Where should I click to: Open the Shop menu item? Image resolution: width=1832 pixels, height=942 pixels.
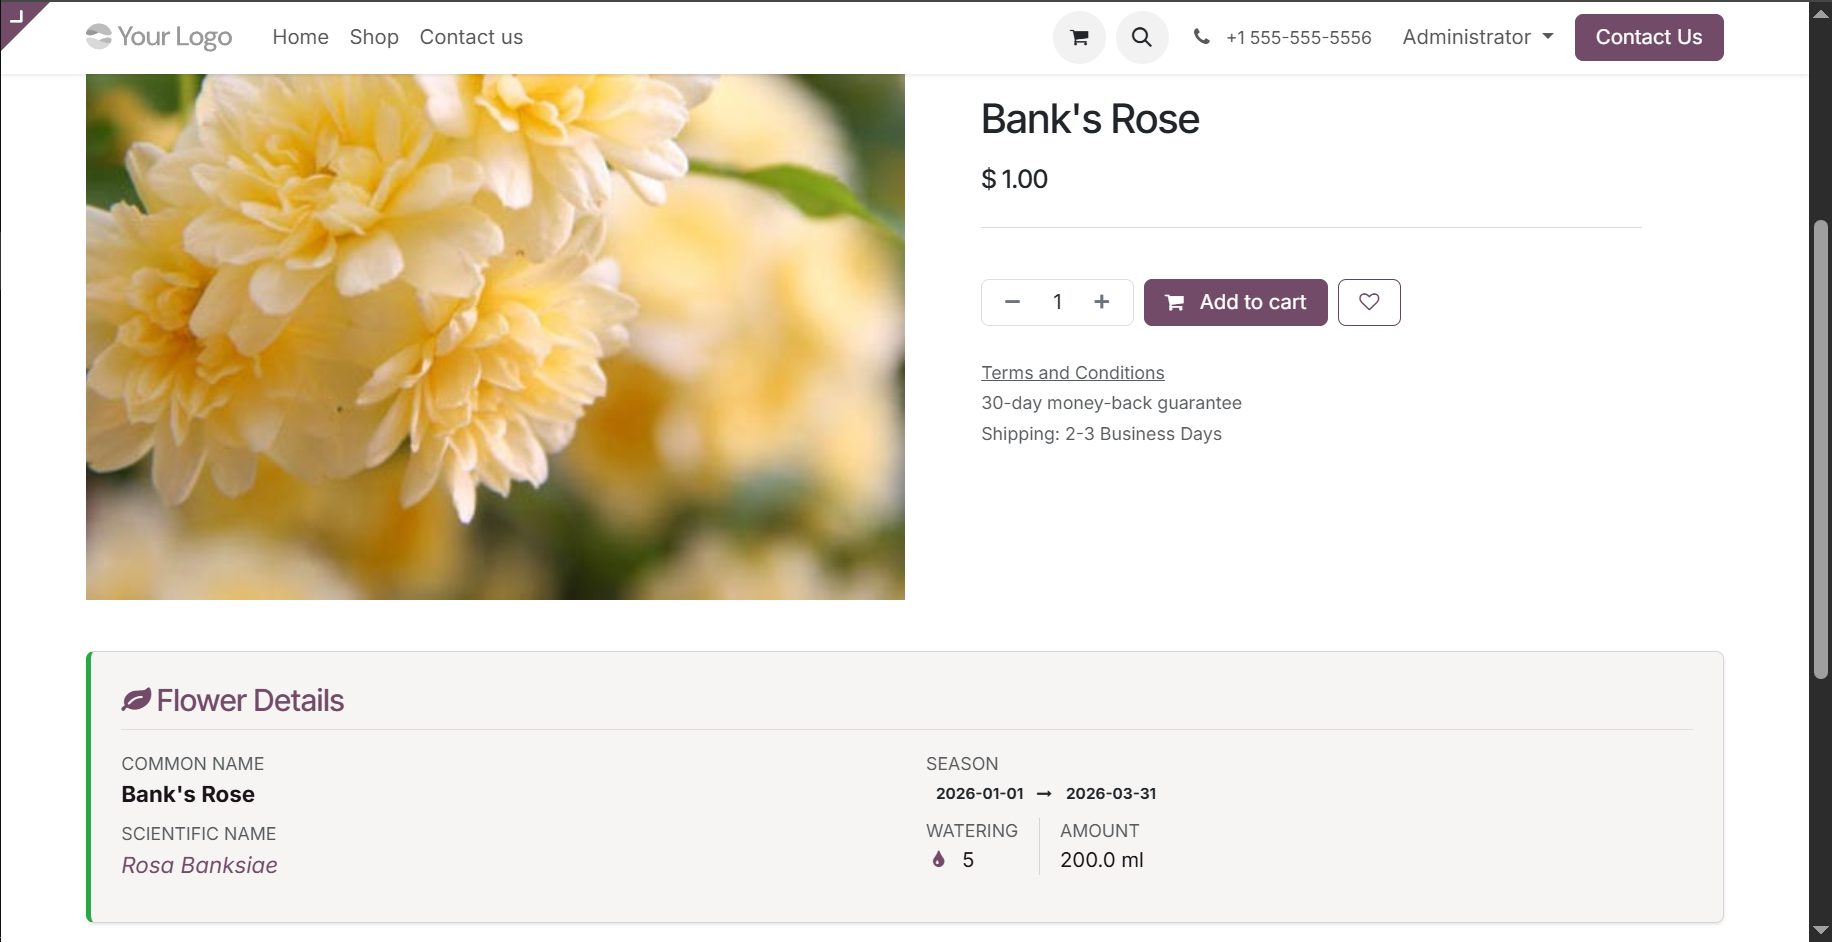coord(374,37)
